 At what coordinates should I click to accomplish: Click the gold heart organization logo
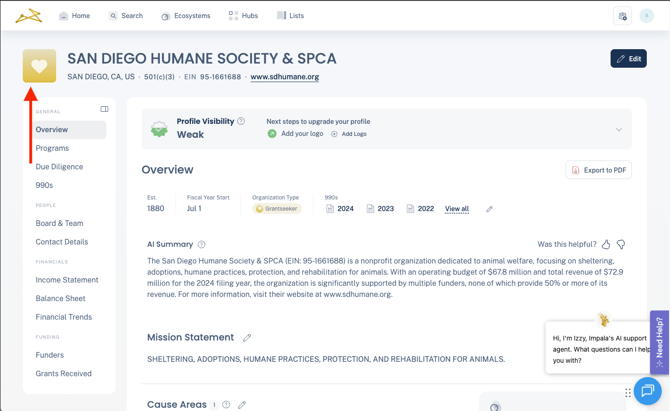pyautogui.click(x=40, y=66)
